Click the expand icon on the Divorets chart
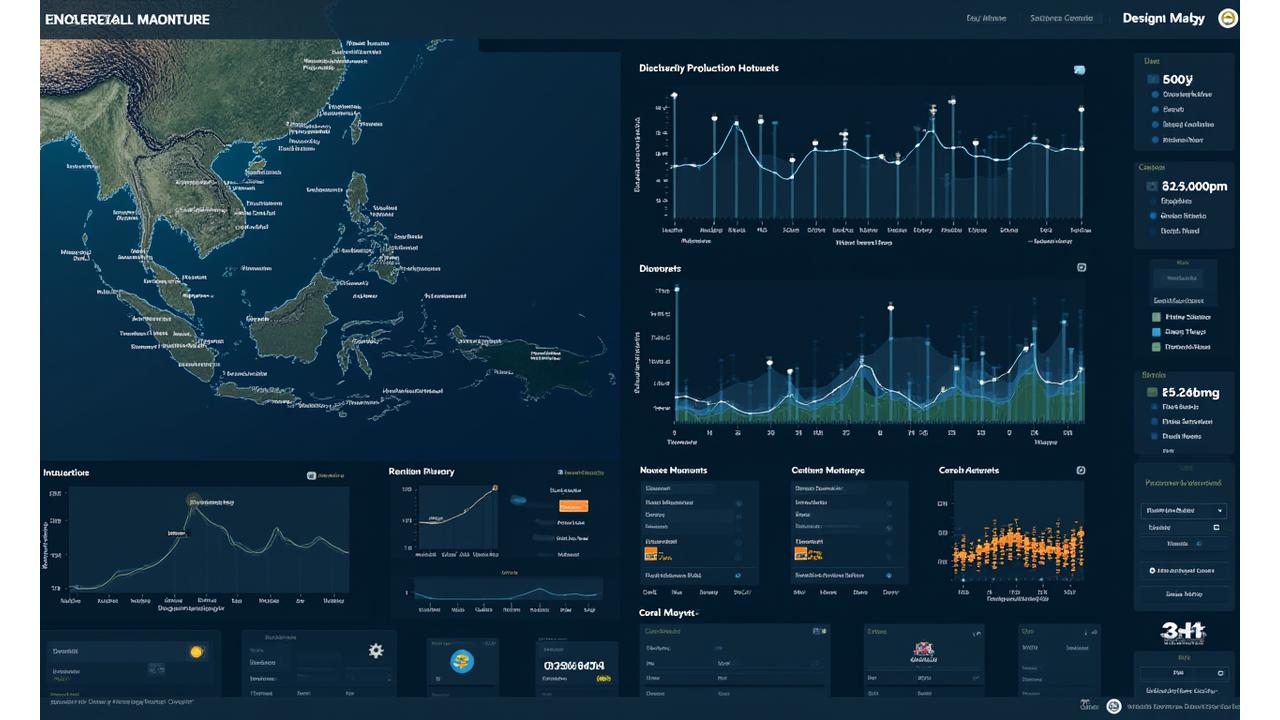1280x720 pixels. [1080, 267]
